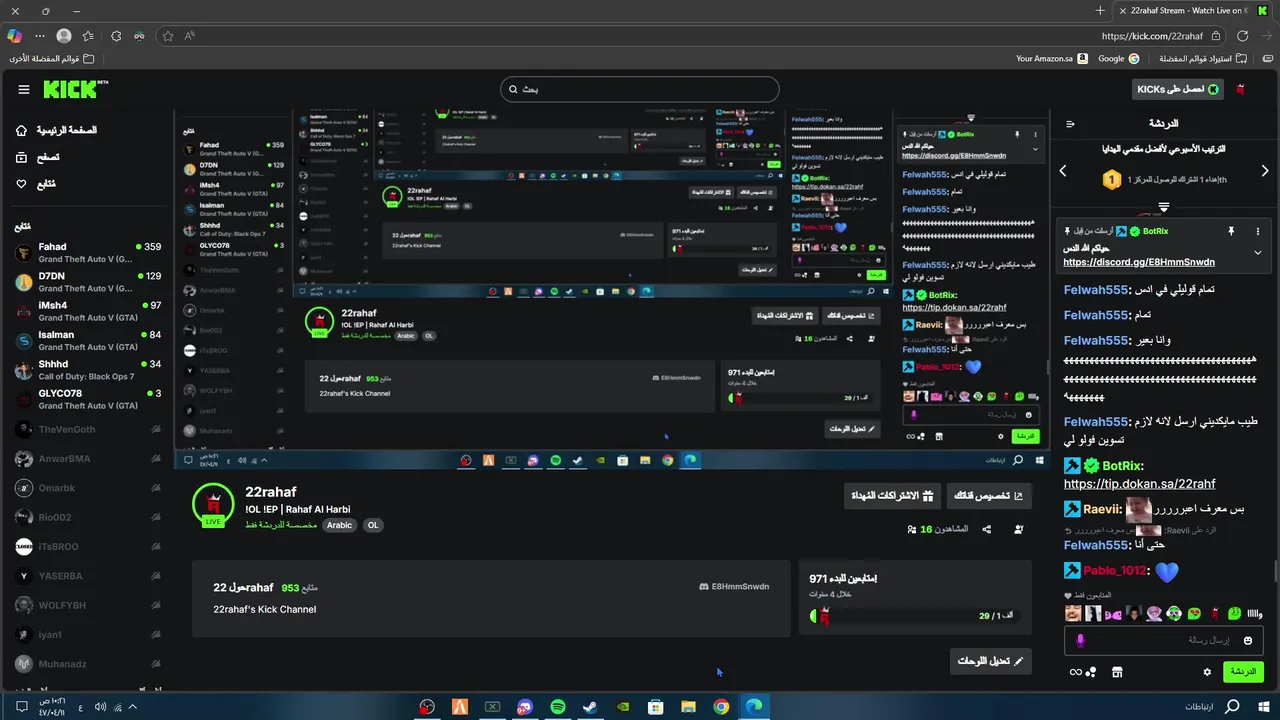
Task: Unpin the BotRix pinned message
Action: click(x=1231, y=231)
